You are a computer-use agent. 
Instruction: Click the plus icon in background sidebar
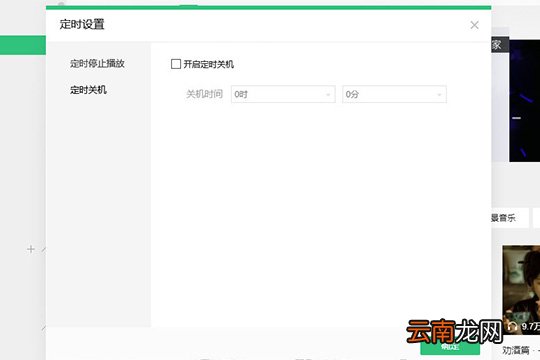31,249
